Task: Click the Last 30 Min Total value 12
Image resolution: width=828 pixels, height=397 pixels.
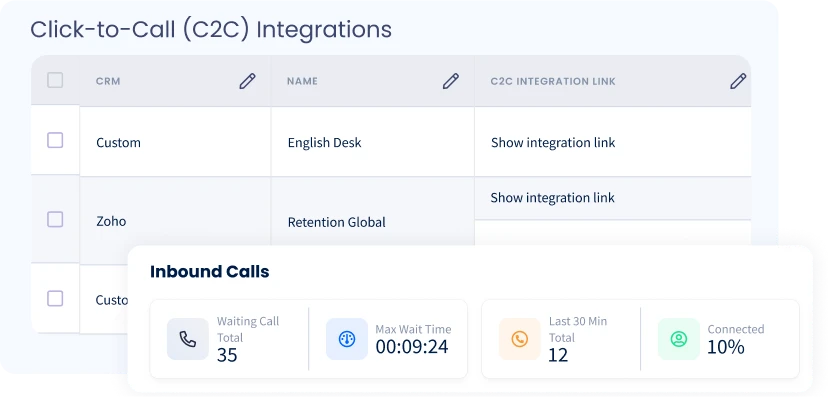Action: 558,355
